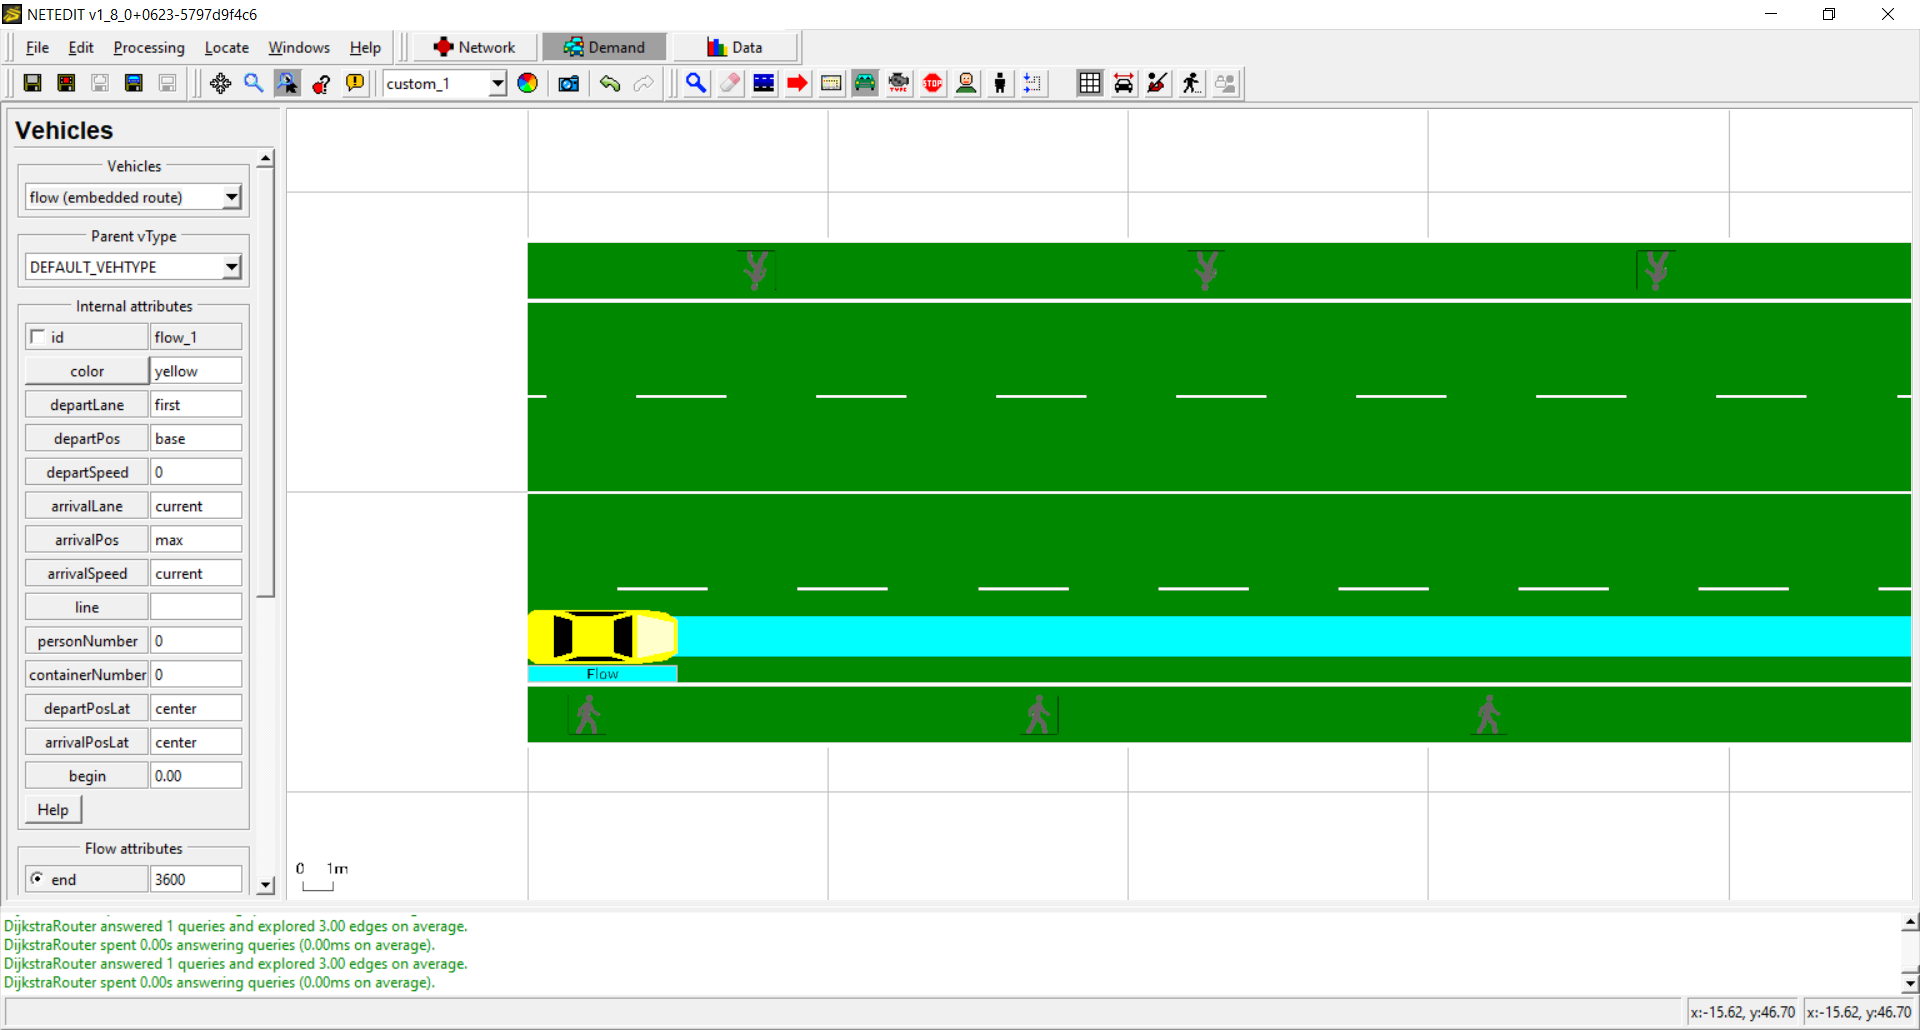Switch to the Network supermode tab

pos(474,47)
